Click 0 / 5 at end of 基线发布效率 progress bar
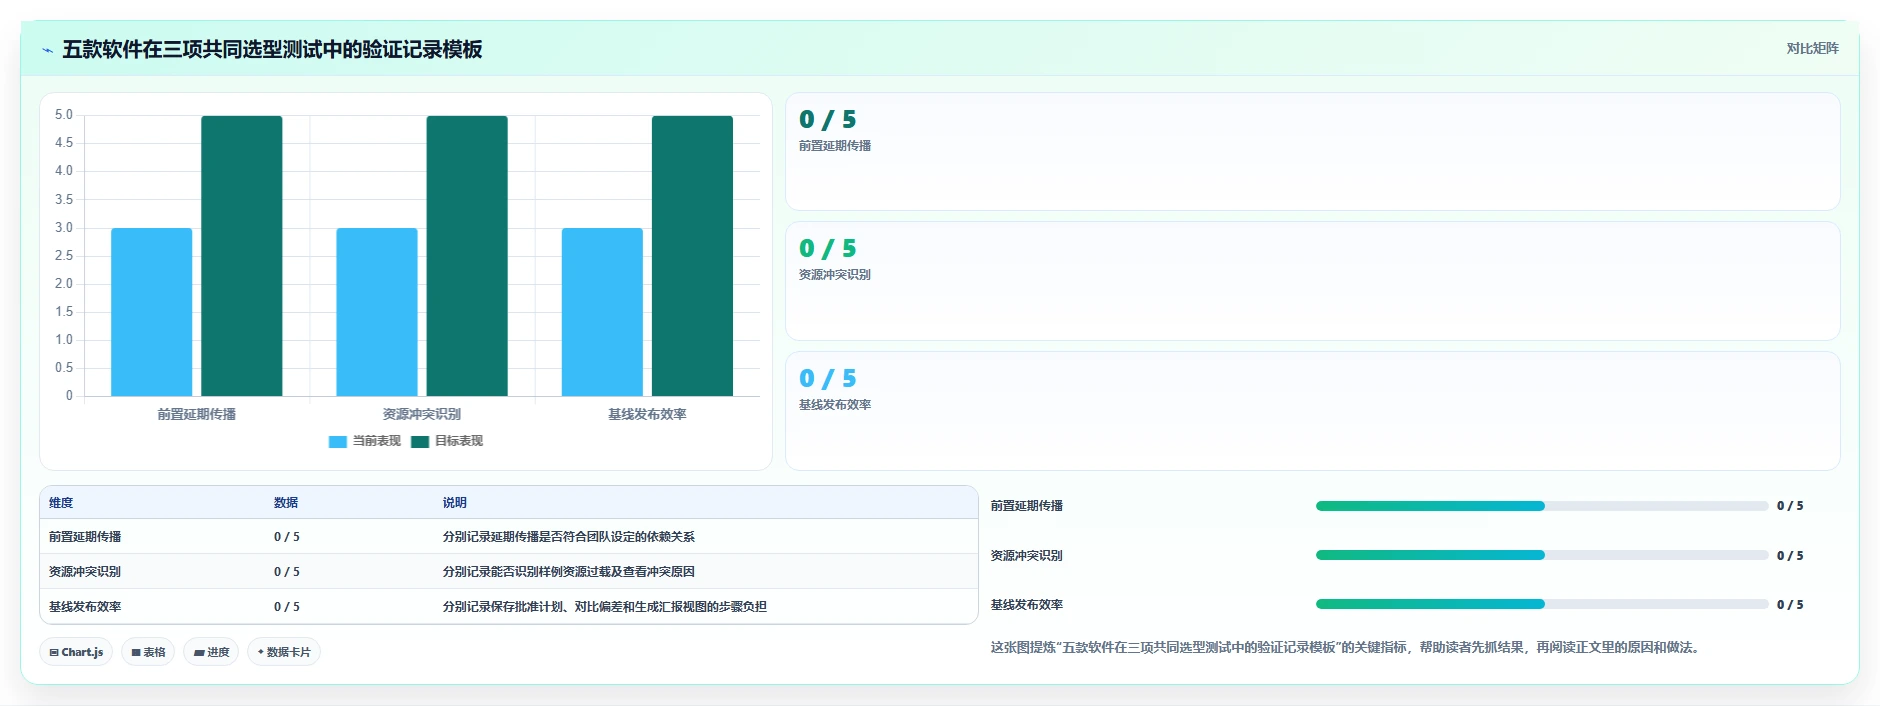This screenshot has height=706, width=1880. coord(1790,605)
